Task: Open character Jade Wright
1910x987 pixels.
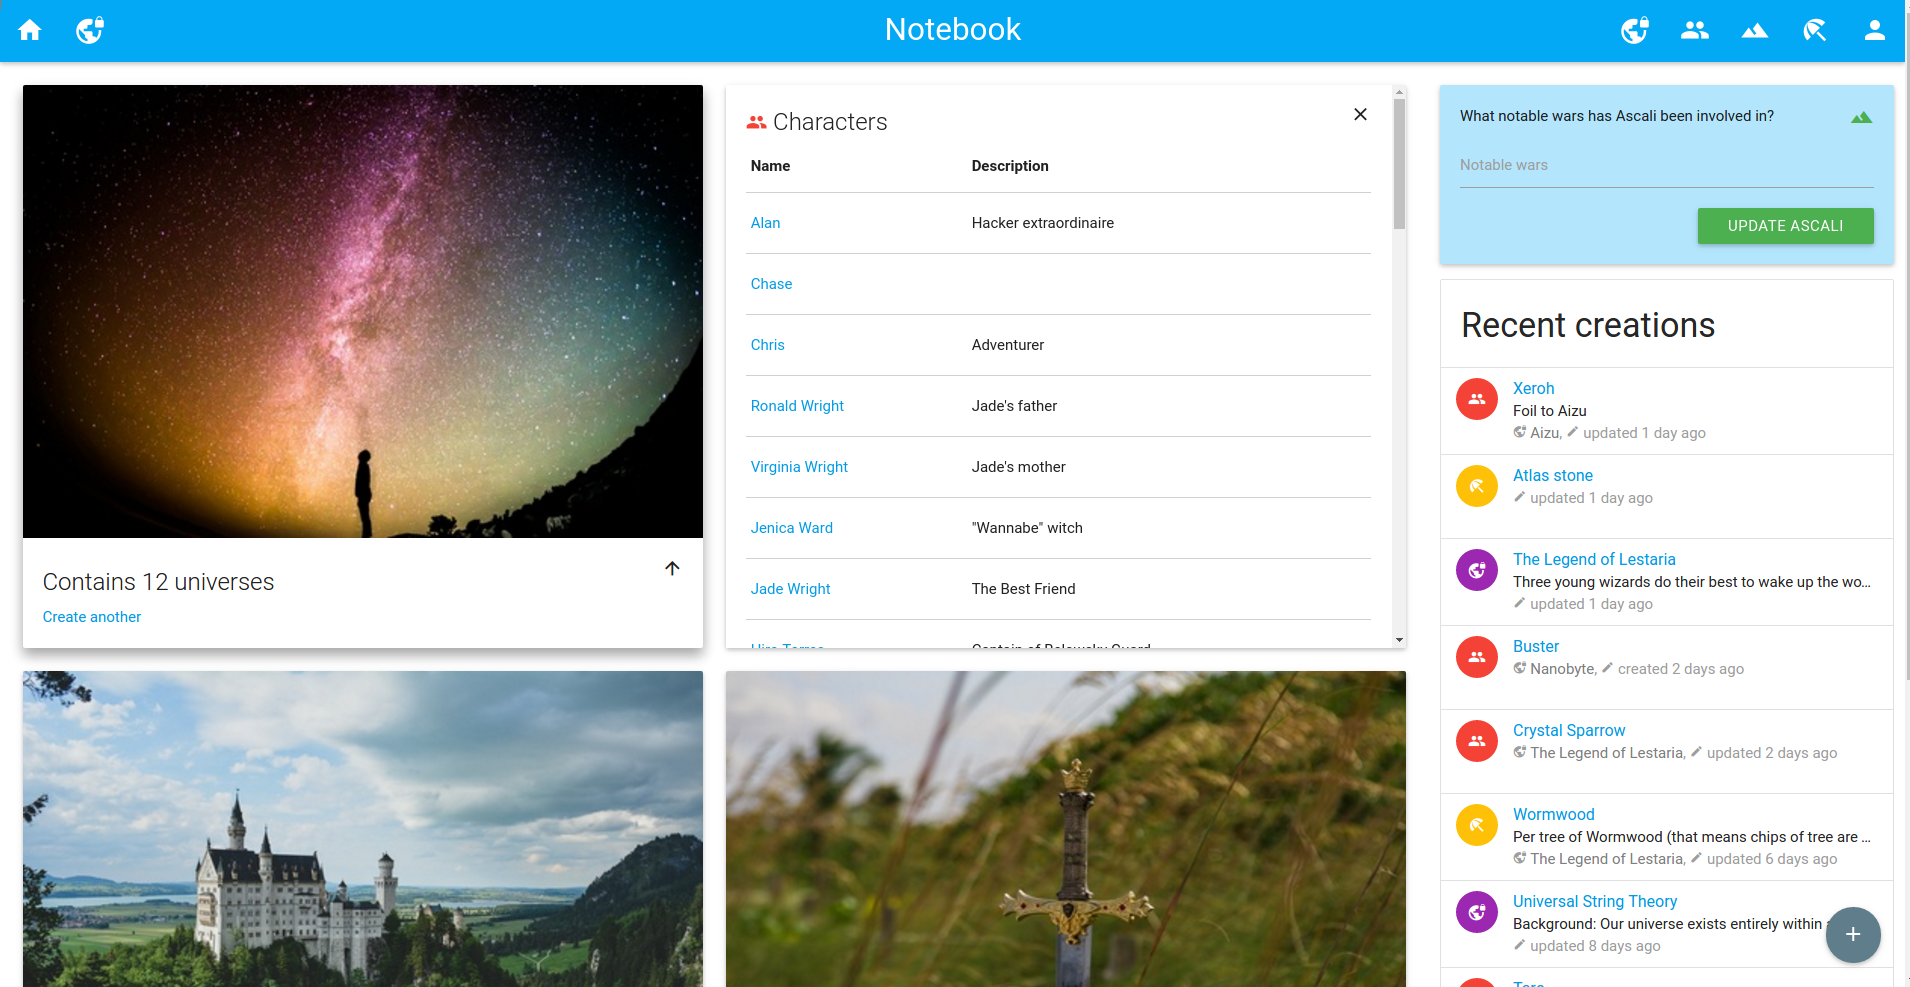Action: (x=790, y=589)
